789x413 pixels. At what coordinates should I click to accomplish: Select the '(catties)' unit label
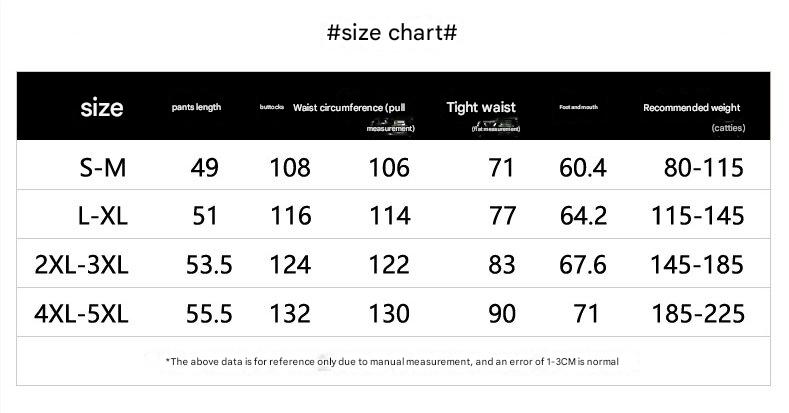(x=728, y=128)
